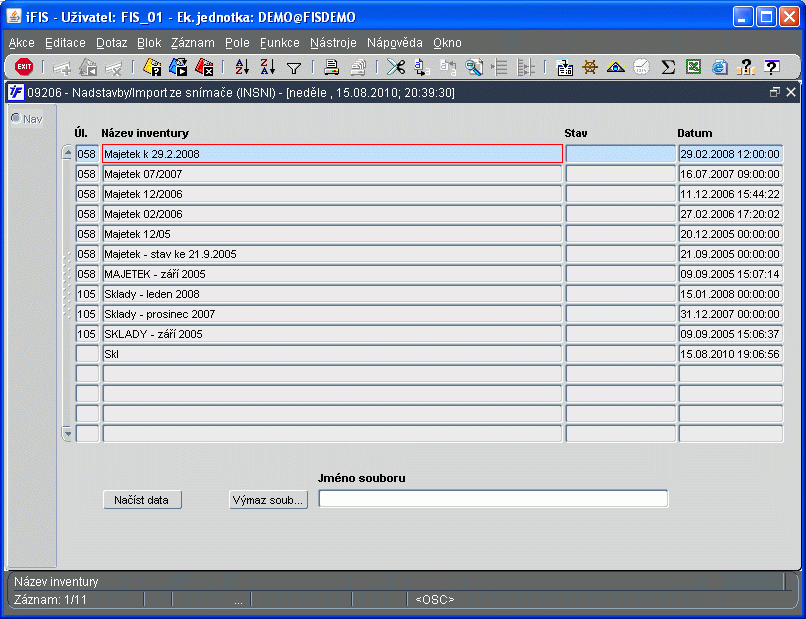This screenshot has width=806, height=619.
Task: Select the row Majetek 07/2007
Action: pos(332,174)
